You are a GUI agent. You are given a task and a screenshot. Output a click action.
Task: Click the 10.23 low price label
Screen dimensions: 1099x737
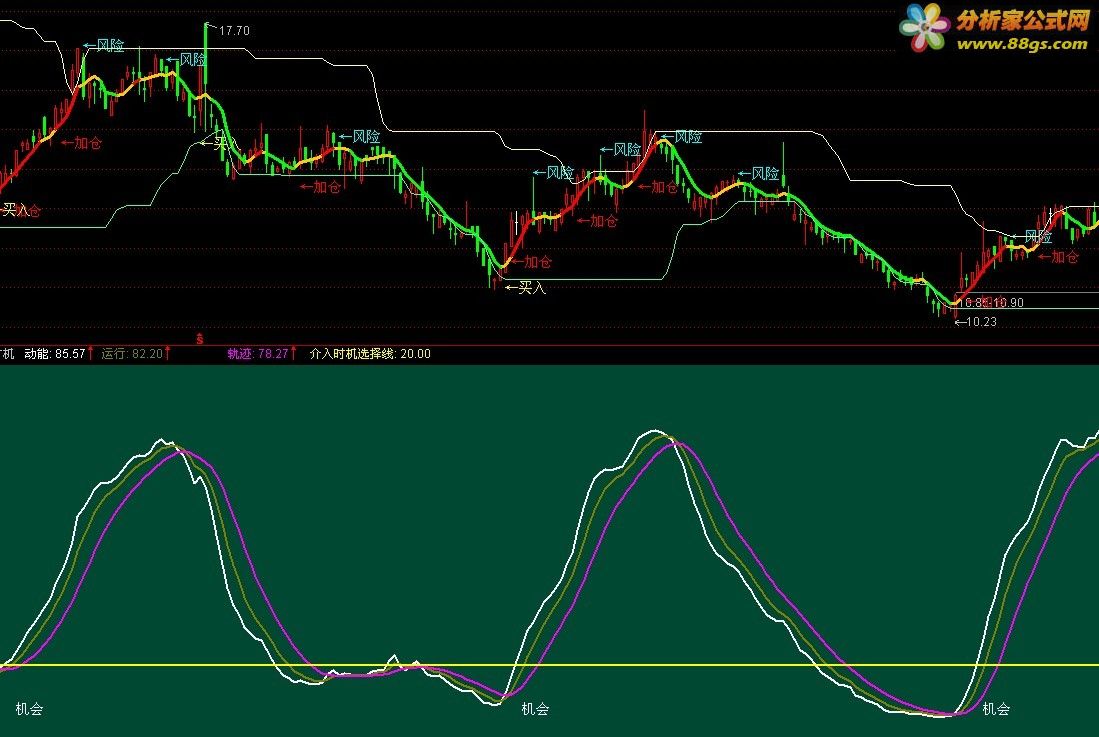tap(981, 322)
